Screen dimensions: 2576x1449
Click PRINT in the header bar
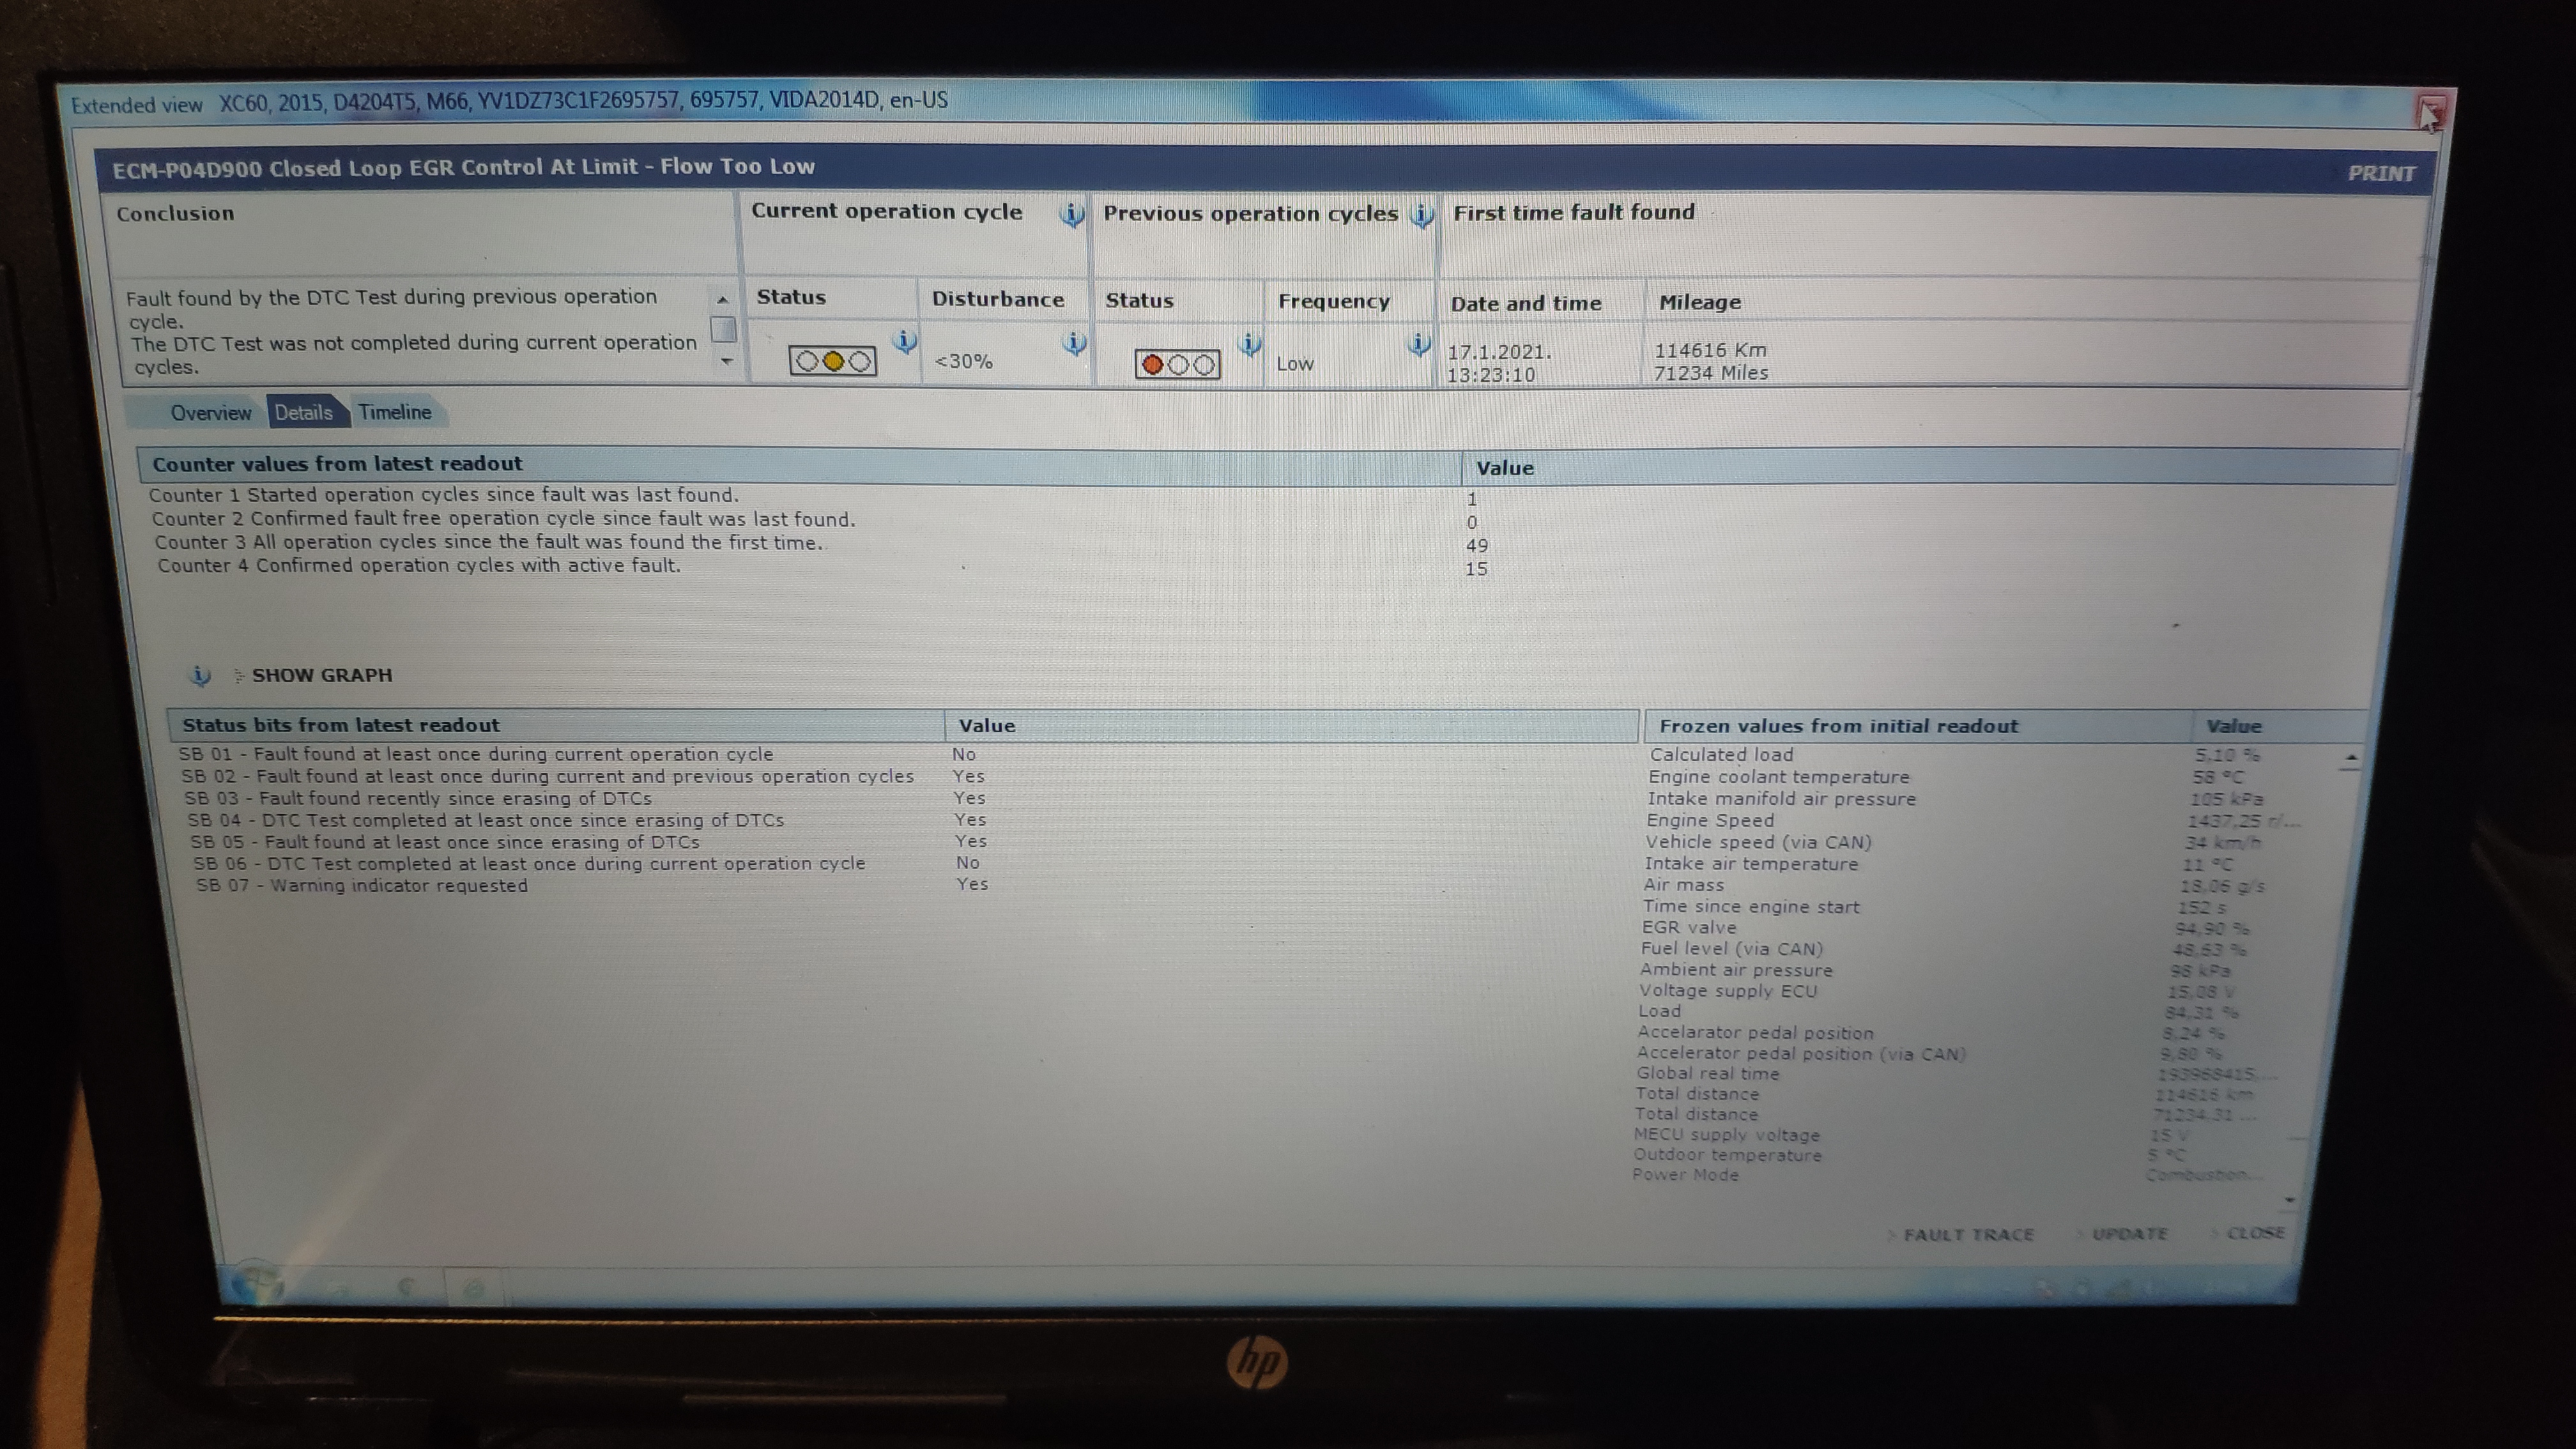(2381, 173)
